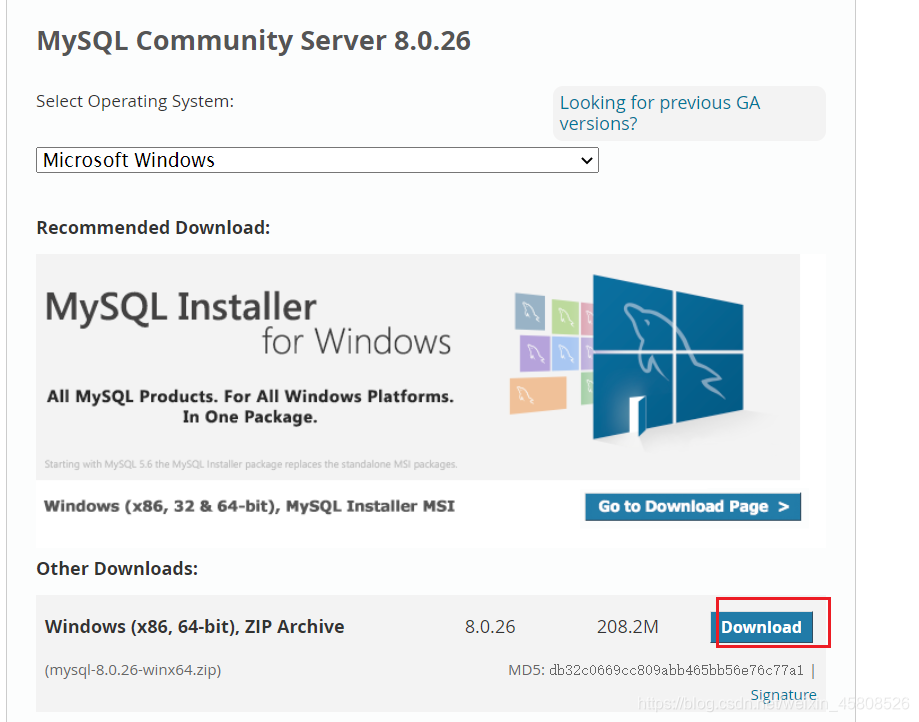Click Looking for previous GA versions link
The height and width of the screenshot is (722, 919).
click(x=659, y=113)
